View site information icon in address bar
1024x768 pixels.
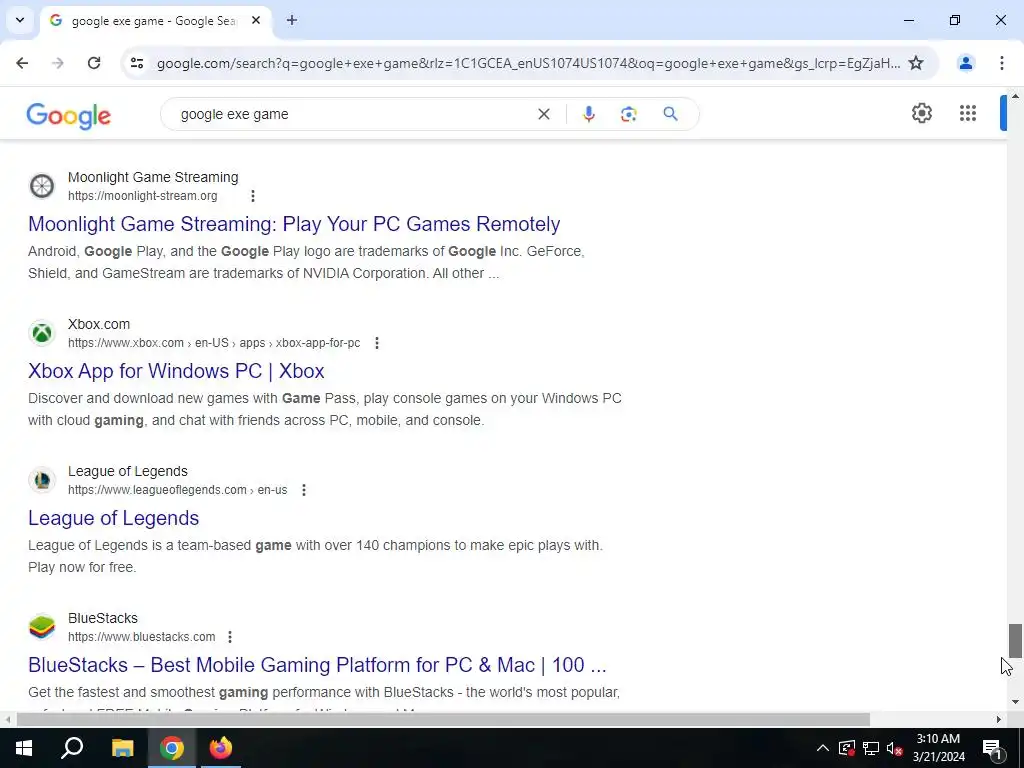[136, 63]
